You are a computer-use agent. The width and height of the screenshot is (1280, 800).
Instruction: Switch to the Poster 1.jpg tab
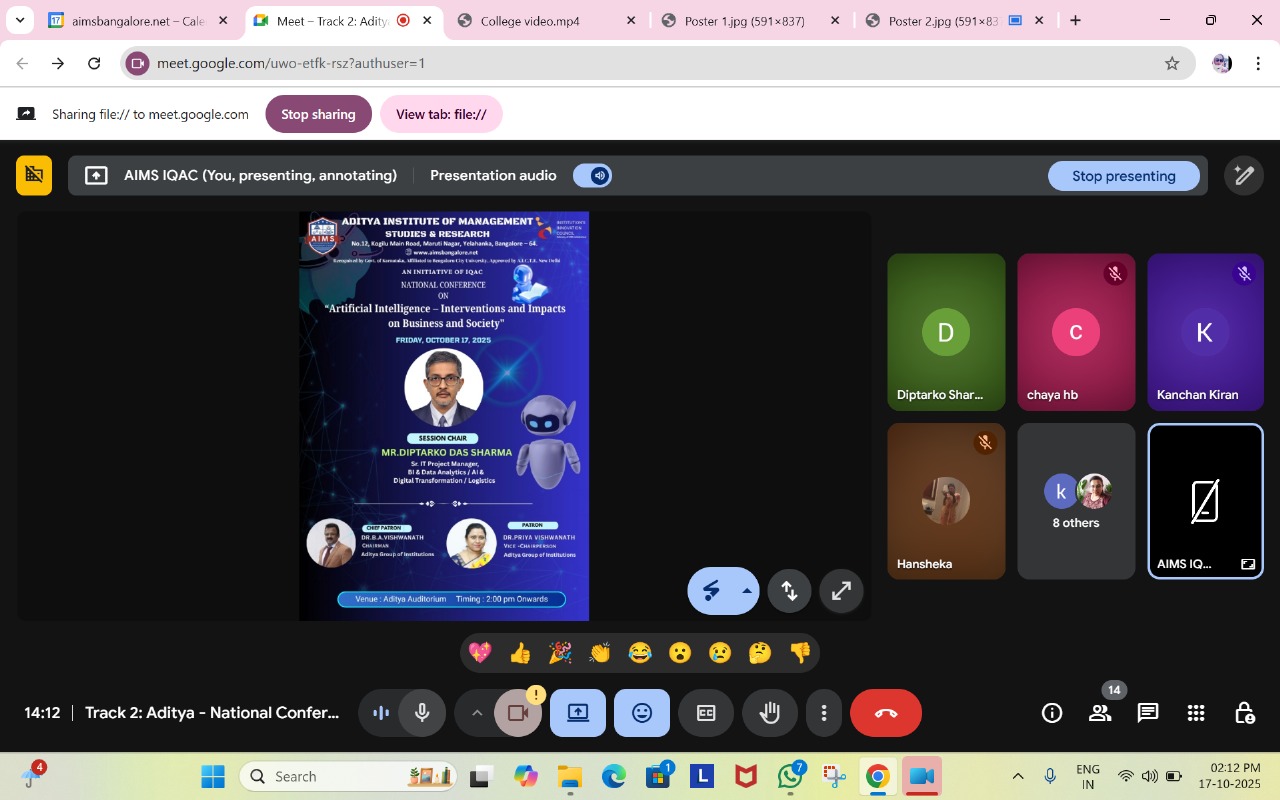[x=751, y=20]
